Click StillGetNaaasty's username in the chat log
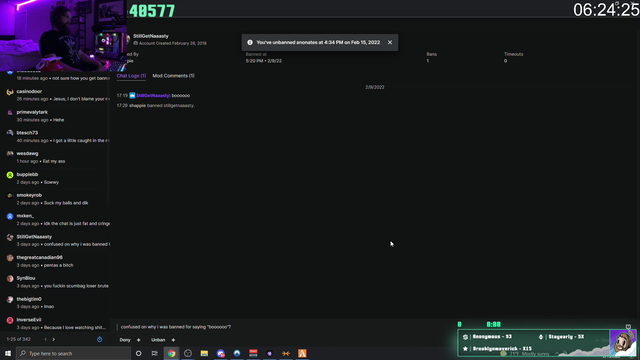 (153, 96)
